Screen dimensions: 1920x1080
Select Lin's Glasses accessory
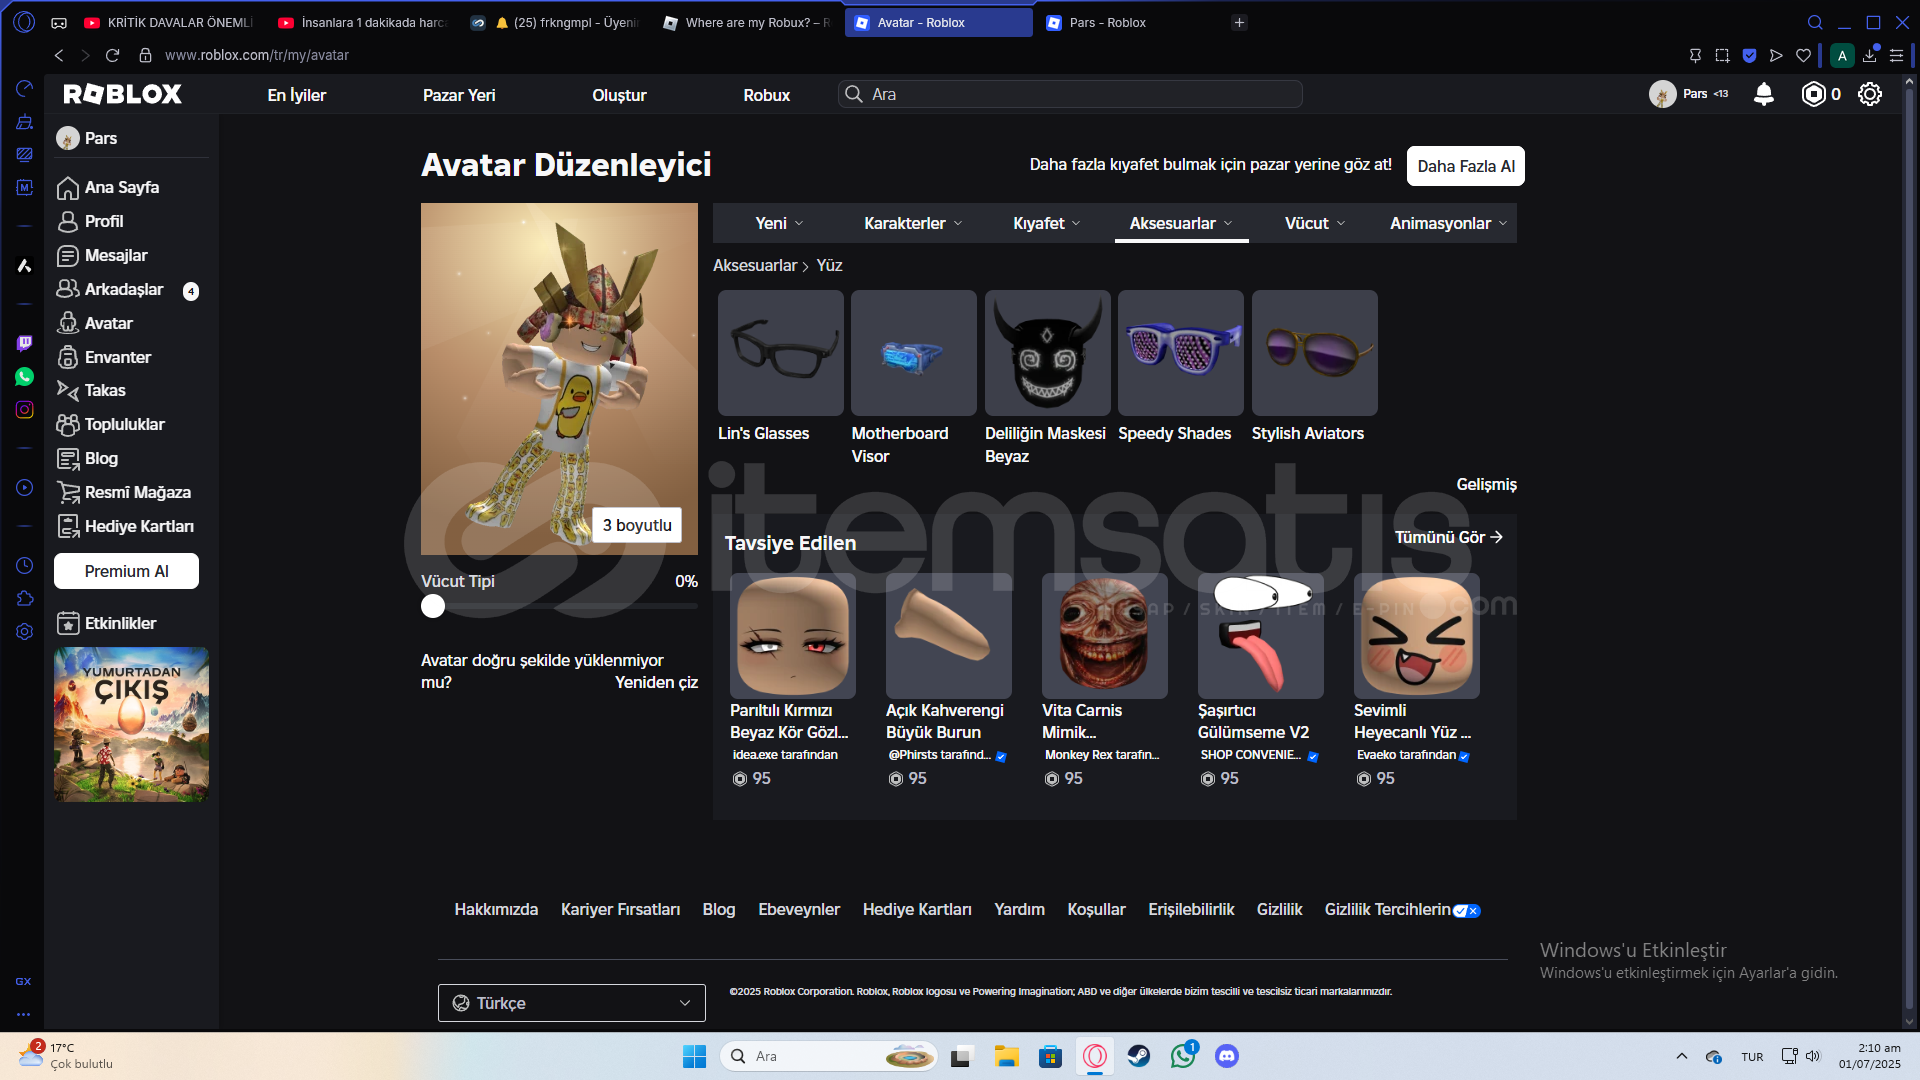pos(781,353)
